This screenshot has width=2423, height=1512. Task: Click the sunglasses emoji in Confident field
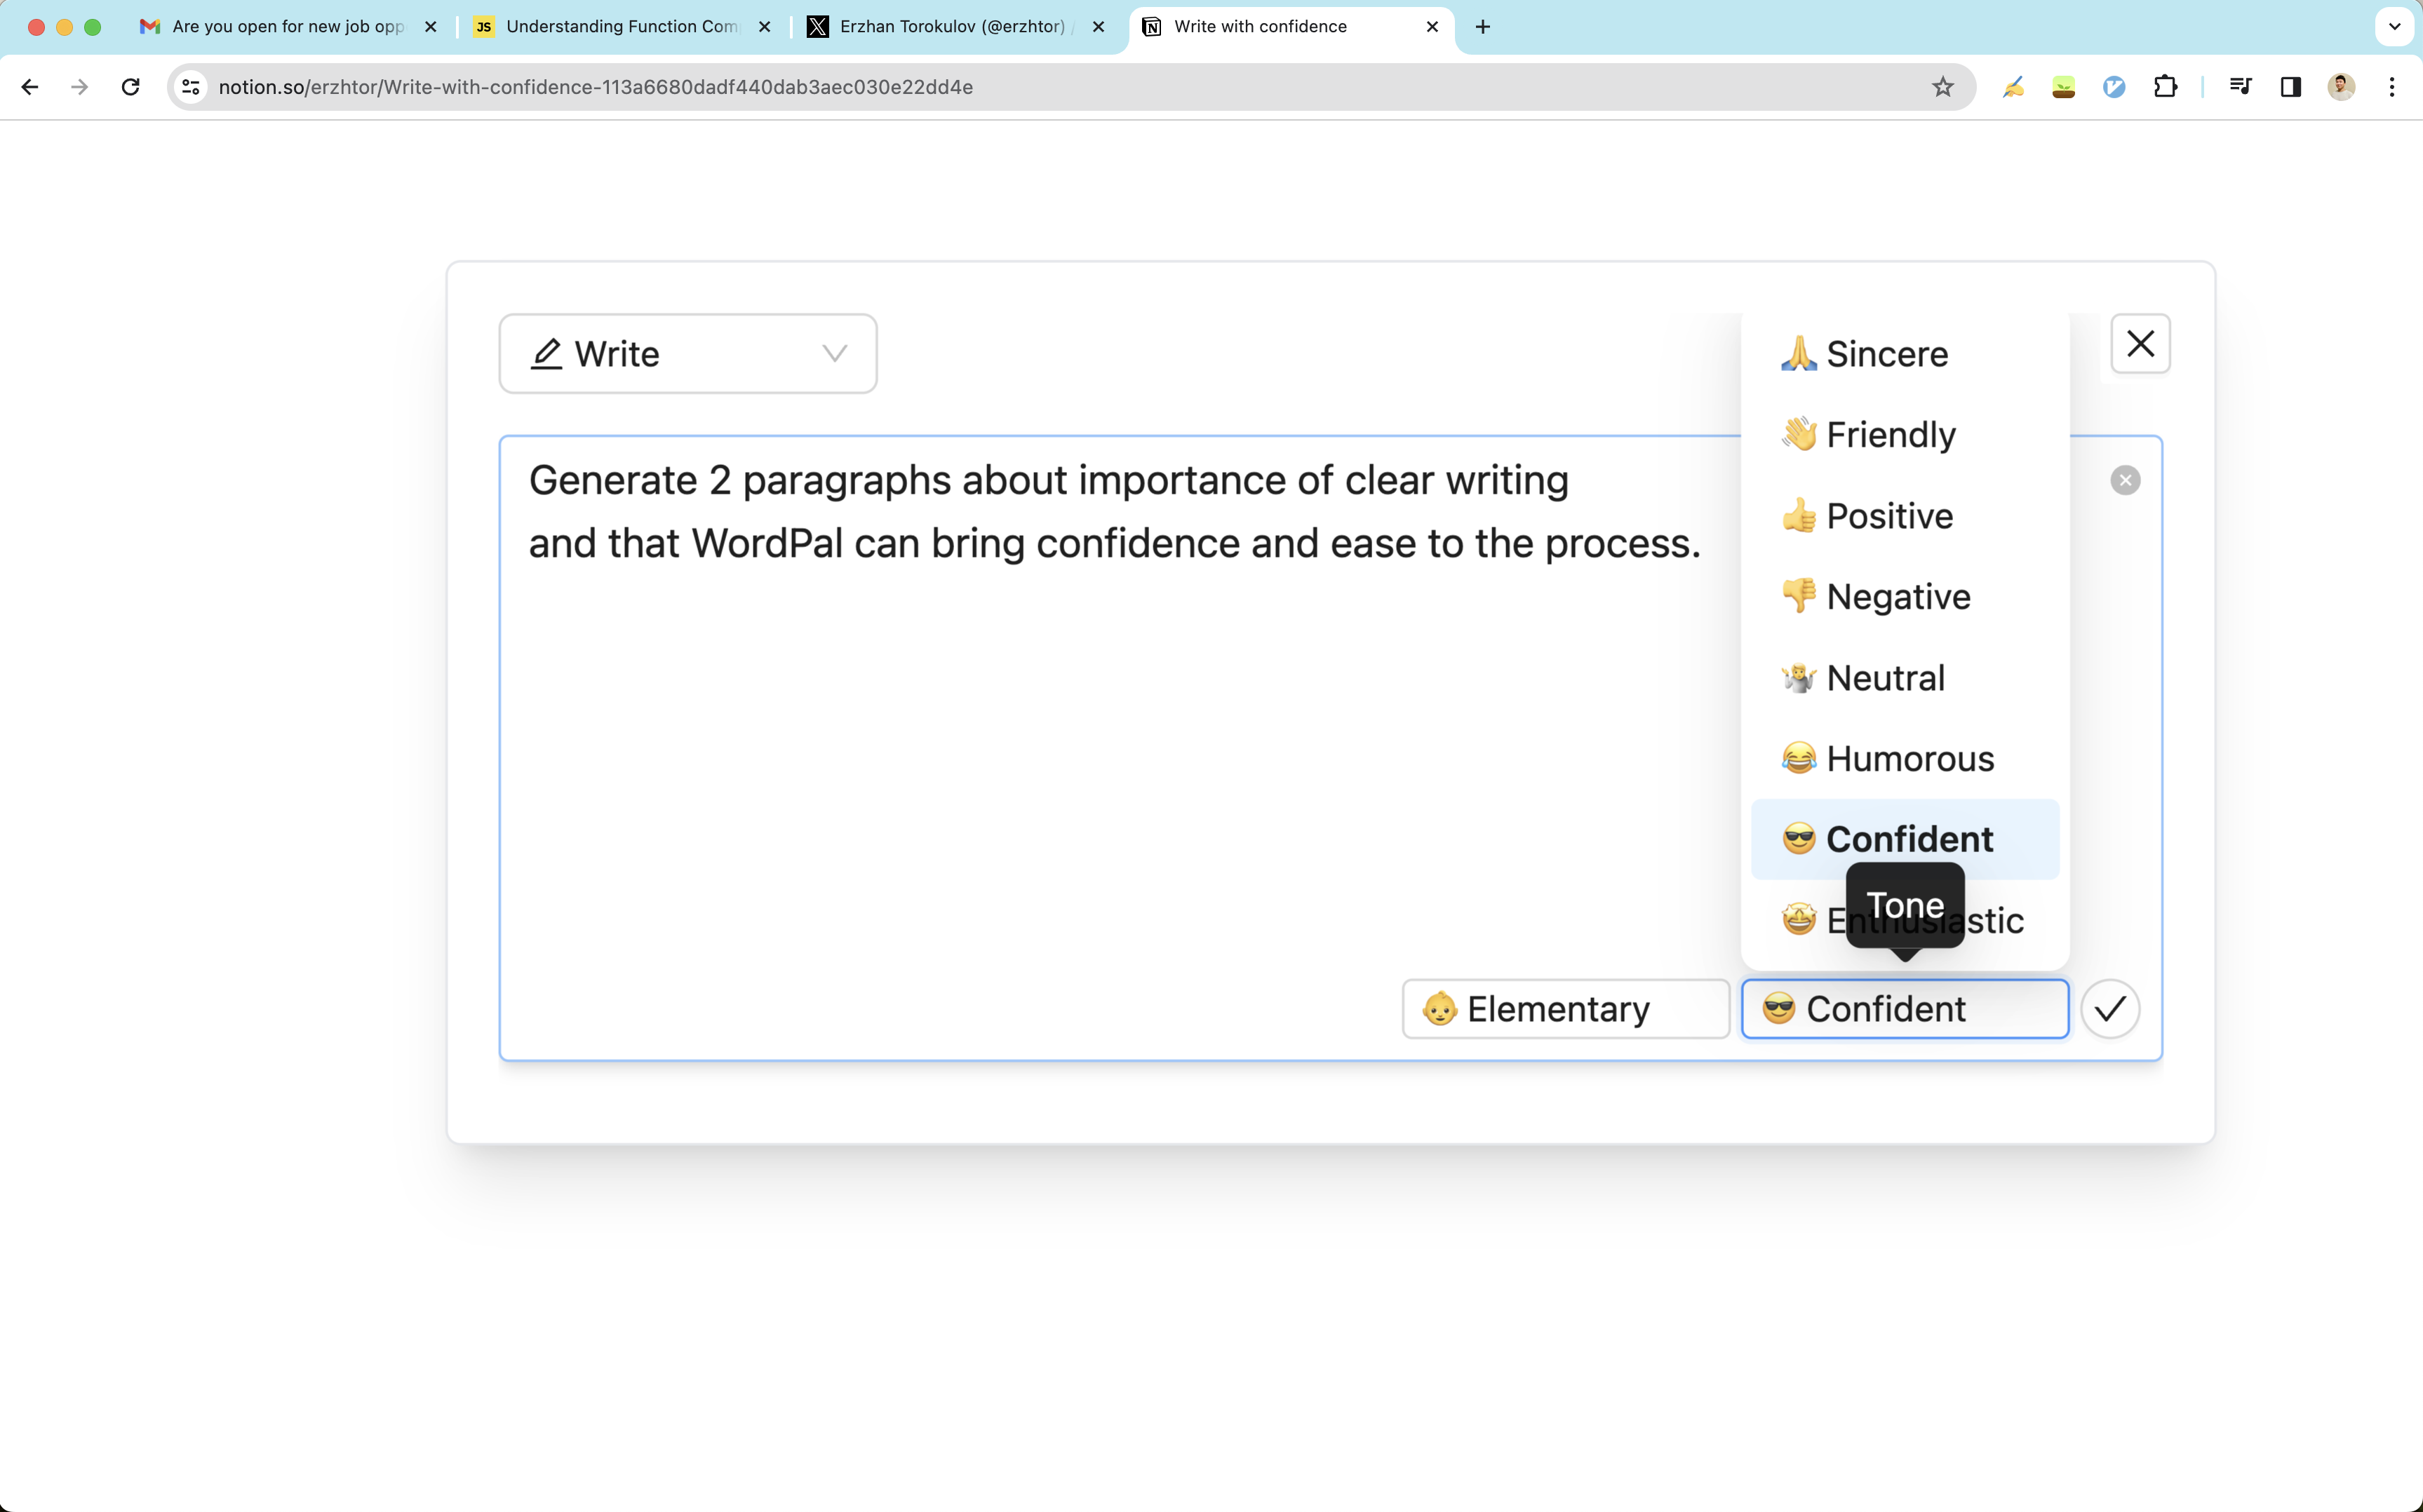1779,1008
